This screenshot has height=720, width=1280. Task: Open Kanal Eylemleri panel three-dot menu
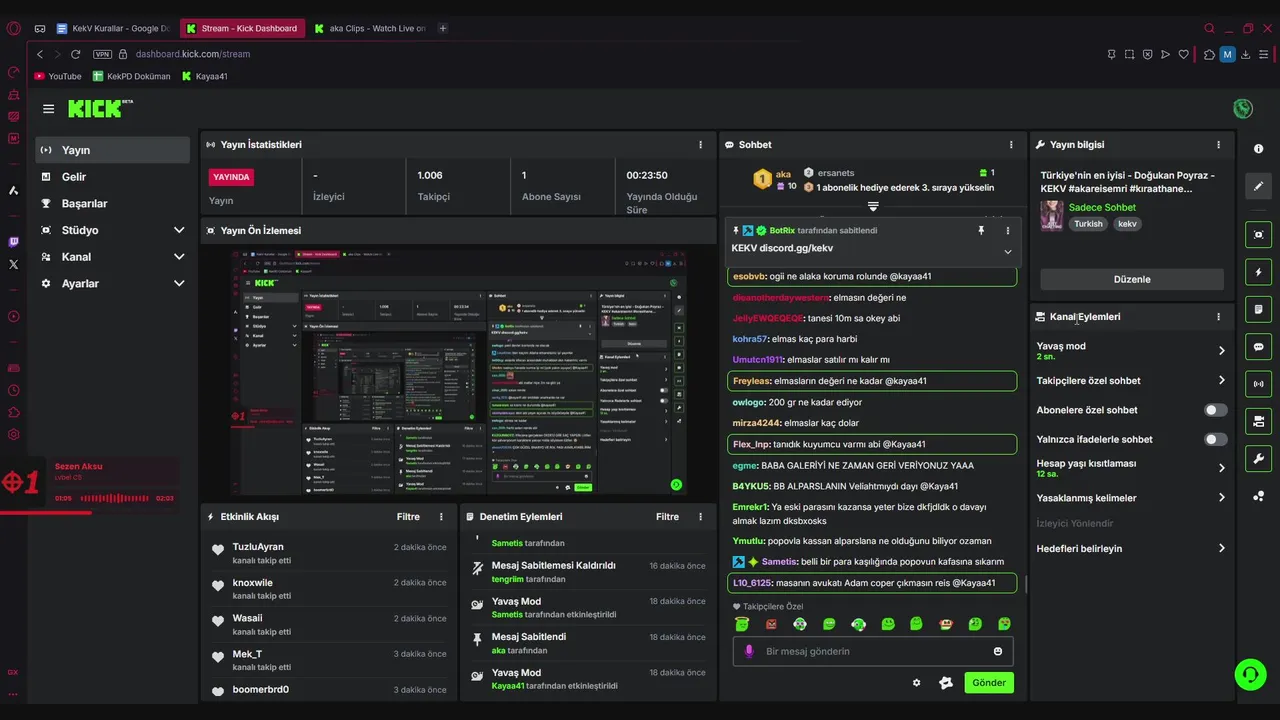(x=1218, y=317)
